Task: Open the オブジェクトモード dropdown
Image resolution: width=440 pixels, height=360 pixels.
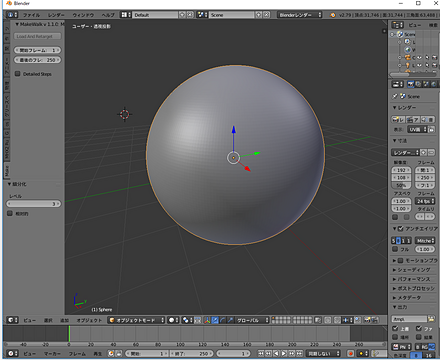Action: [x=136, y=320]
